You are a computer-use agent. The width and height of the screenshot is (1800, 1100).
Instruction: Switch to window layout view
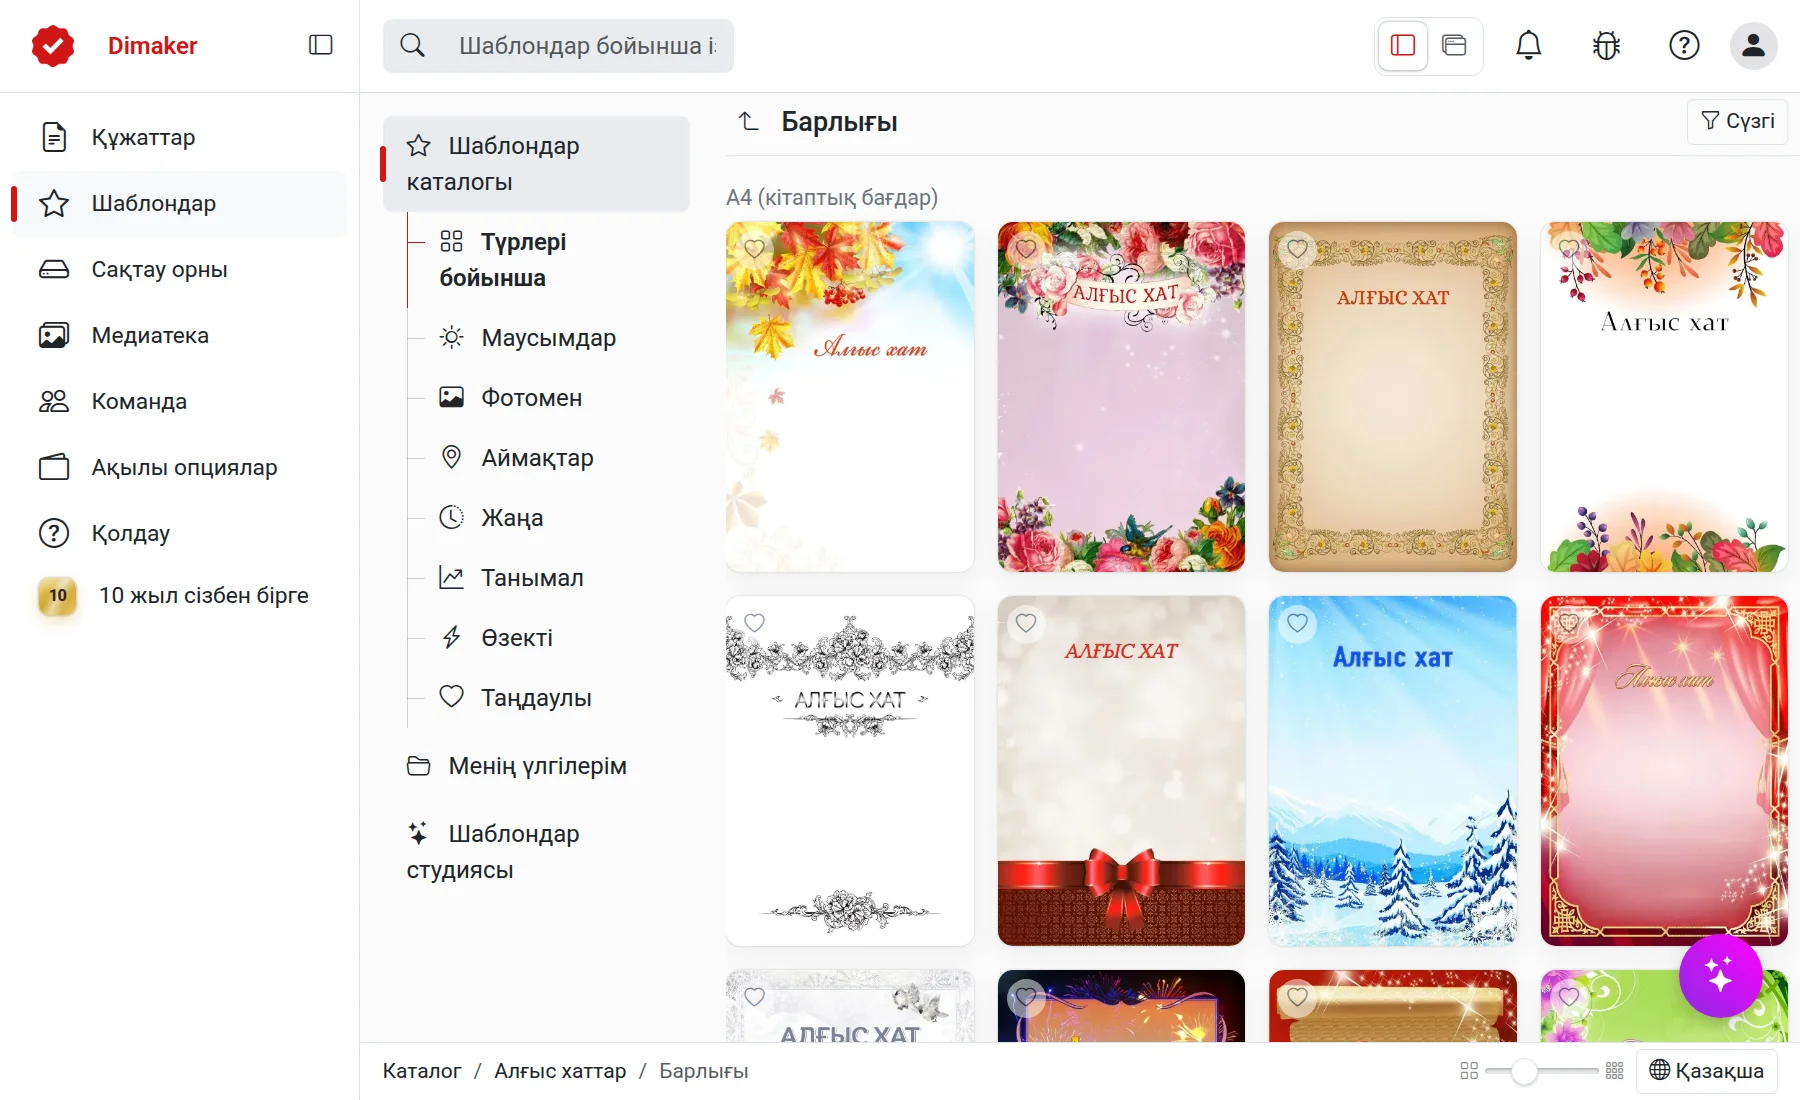tap(1454, 45)
